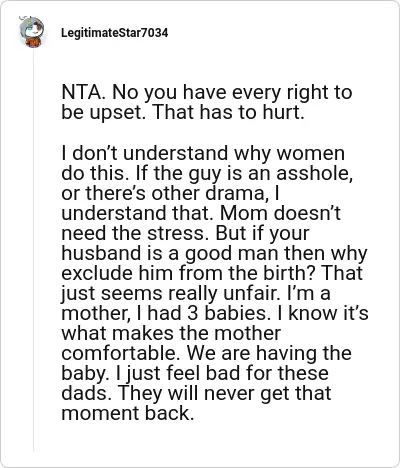Click the final words 'moment back.'
The image size is (400, 468).
[x=128, y=413]
